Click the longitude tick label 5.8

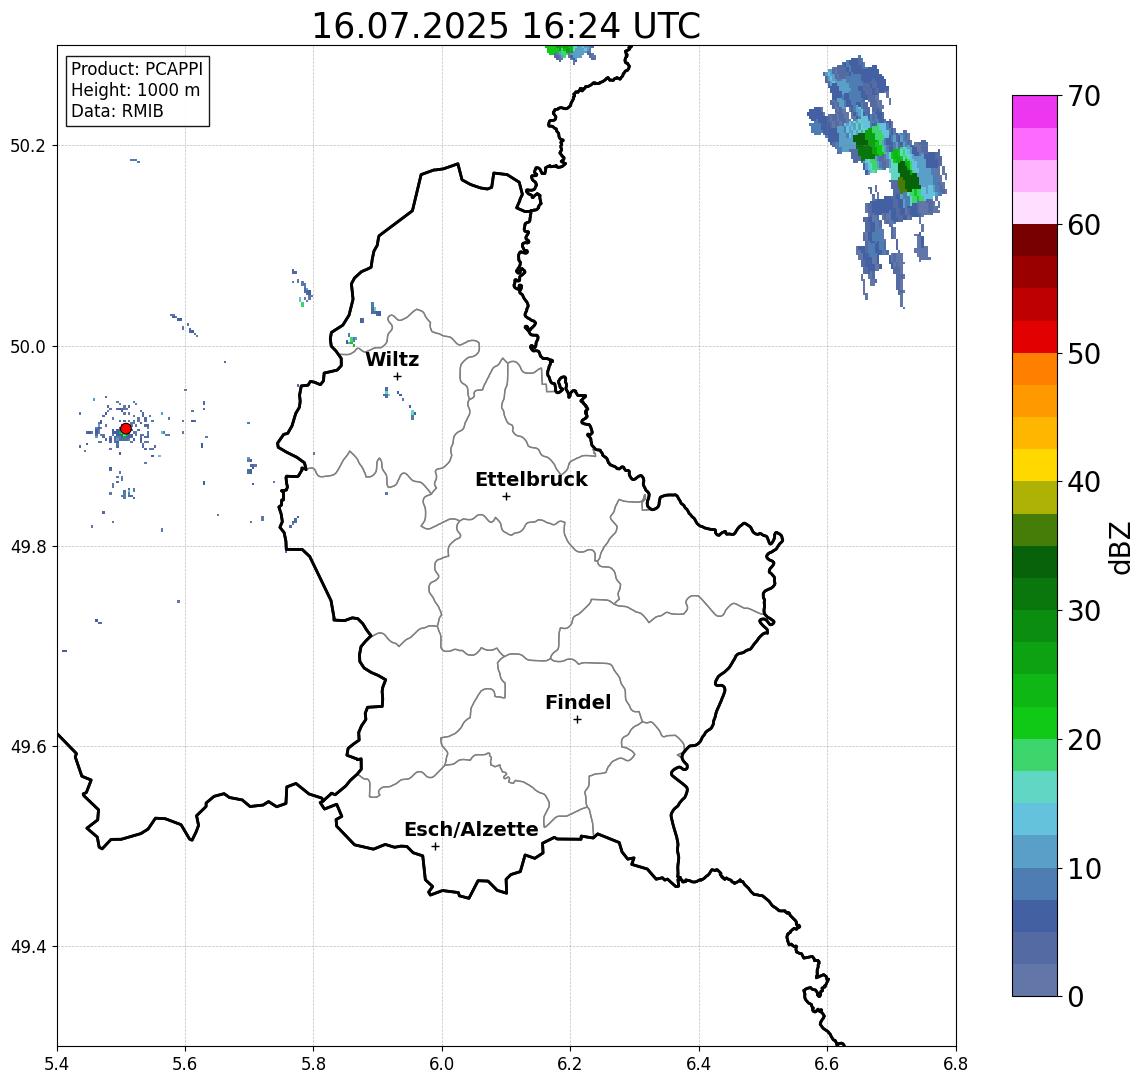click(x=313, y=1064)
